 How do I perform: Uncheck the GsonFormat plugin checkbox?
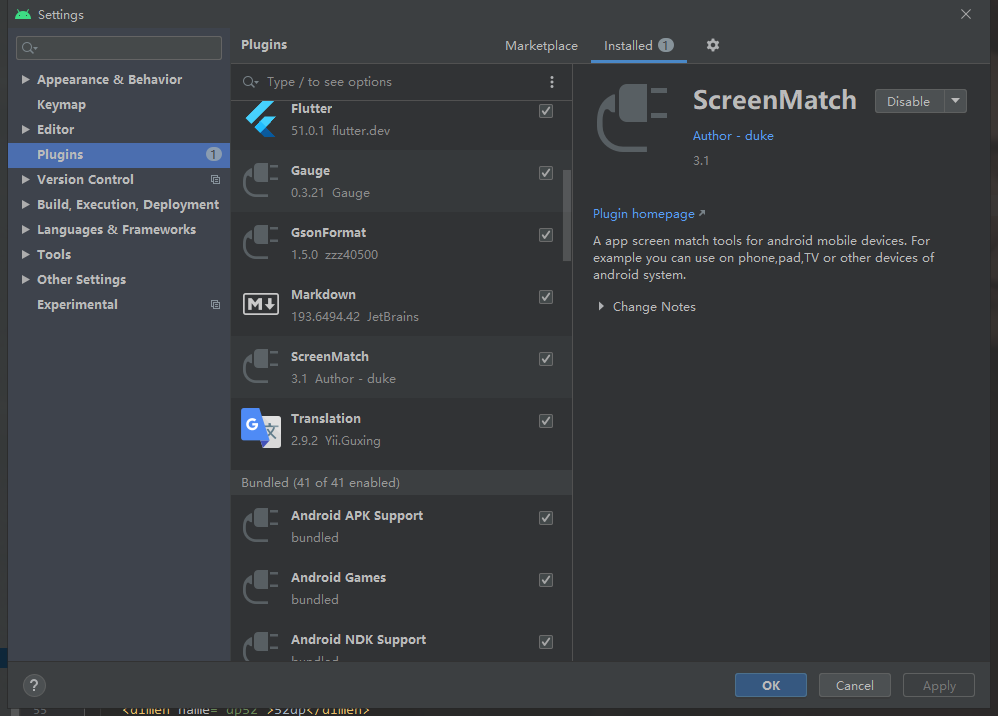(546, 235)
